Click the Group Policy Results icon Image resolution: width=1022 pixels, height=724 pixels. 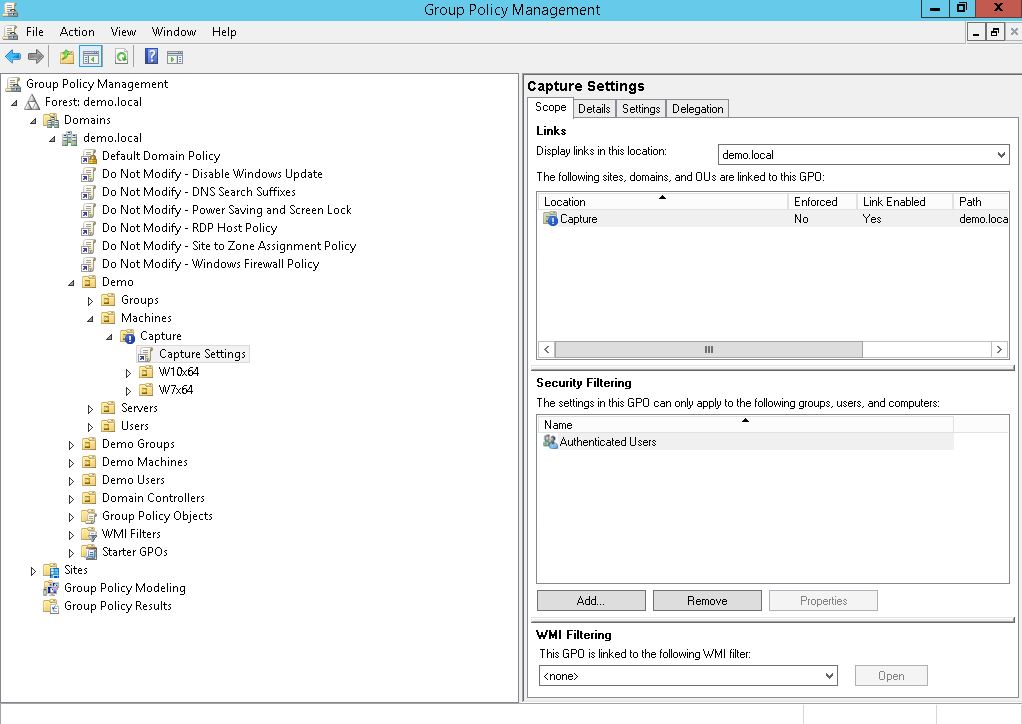51,606
